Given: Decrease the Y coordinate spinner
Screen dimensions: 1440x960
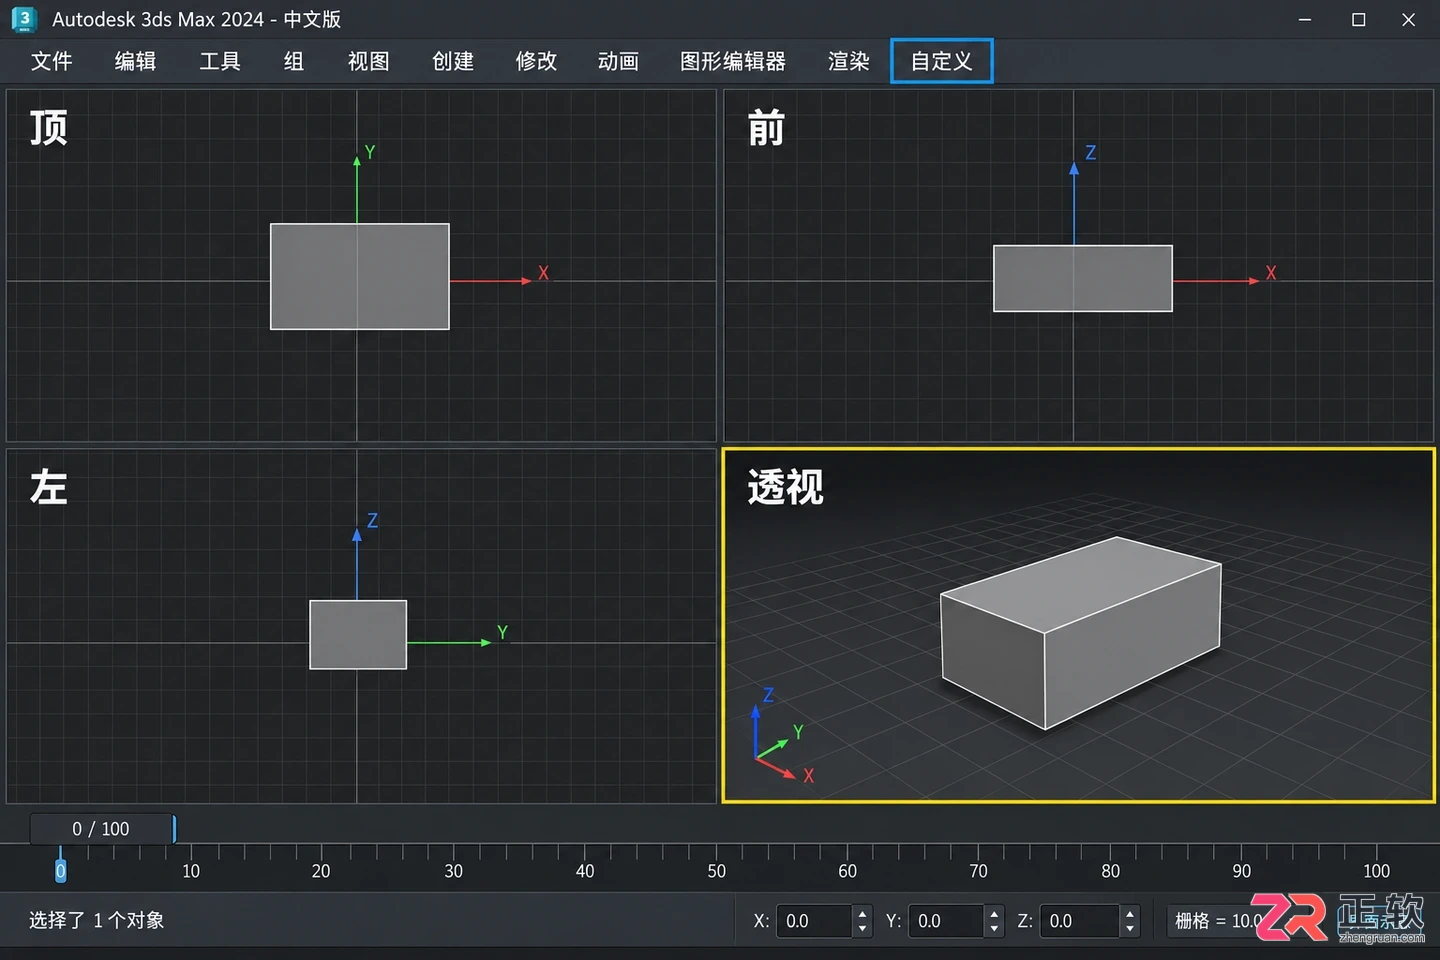Looking at the screenshot, I should click(x=994, y=929).
